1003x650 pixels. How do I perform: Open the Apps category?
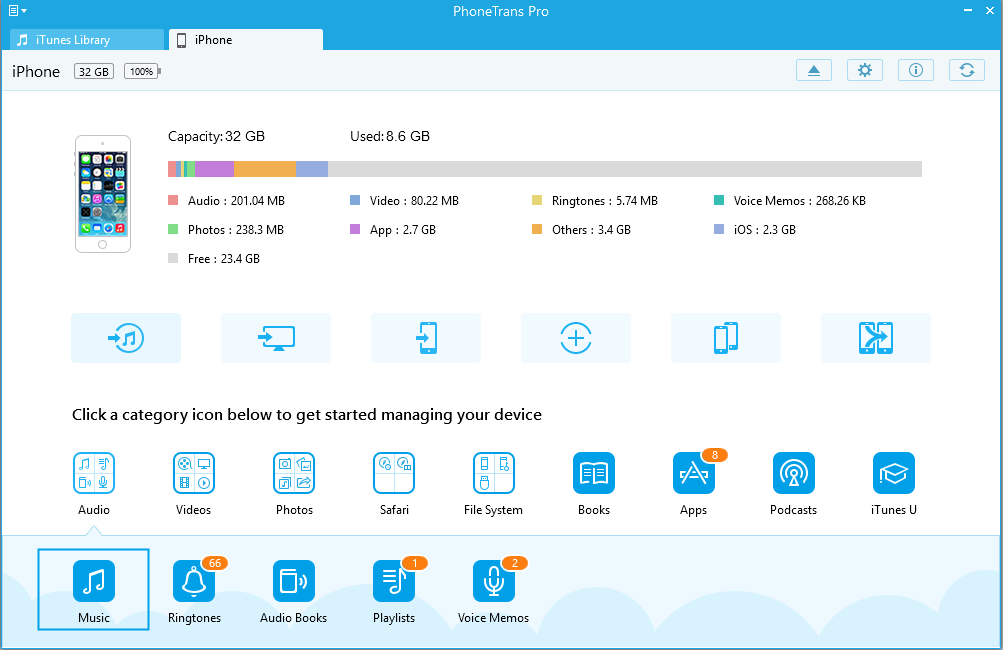694,473
